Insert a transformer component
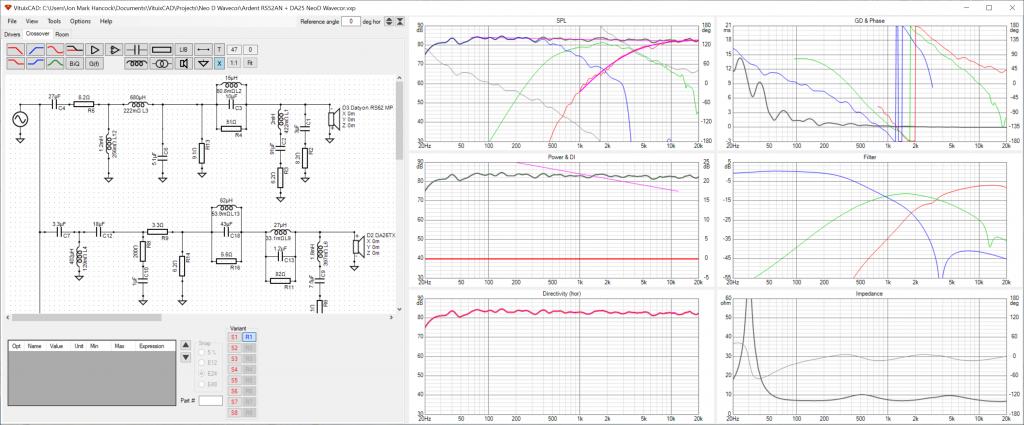The width and height of the screenshot is (1024, 425). (x=161, y=63)
